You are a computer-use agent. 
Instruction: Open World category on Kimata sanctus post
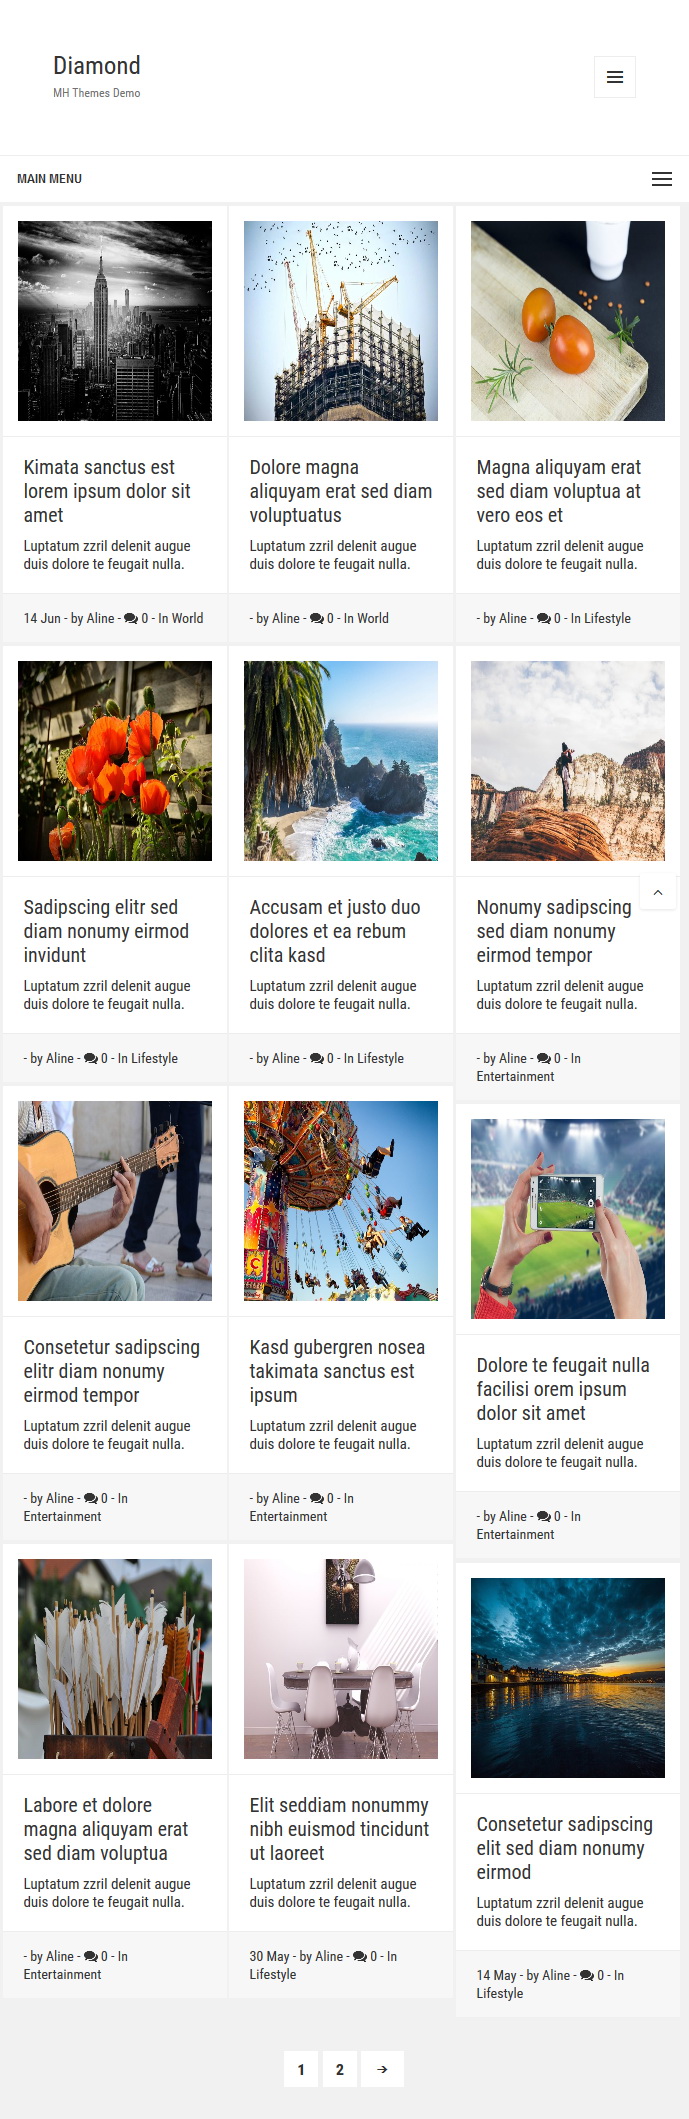point(187,618)
